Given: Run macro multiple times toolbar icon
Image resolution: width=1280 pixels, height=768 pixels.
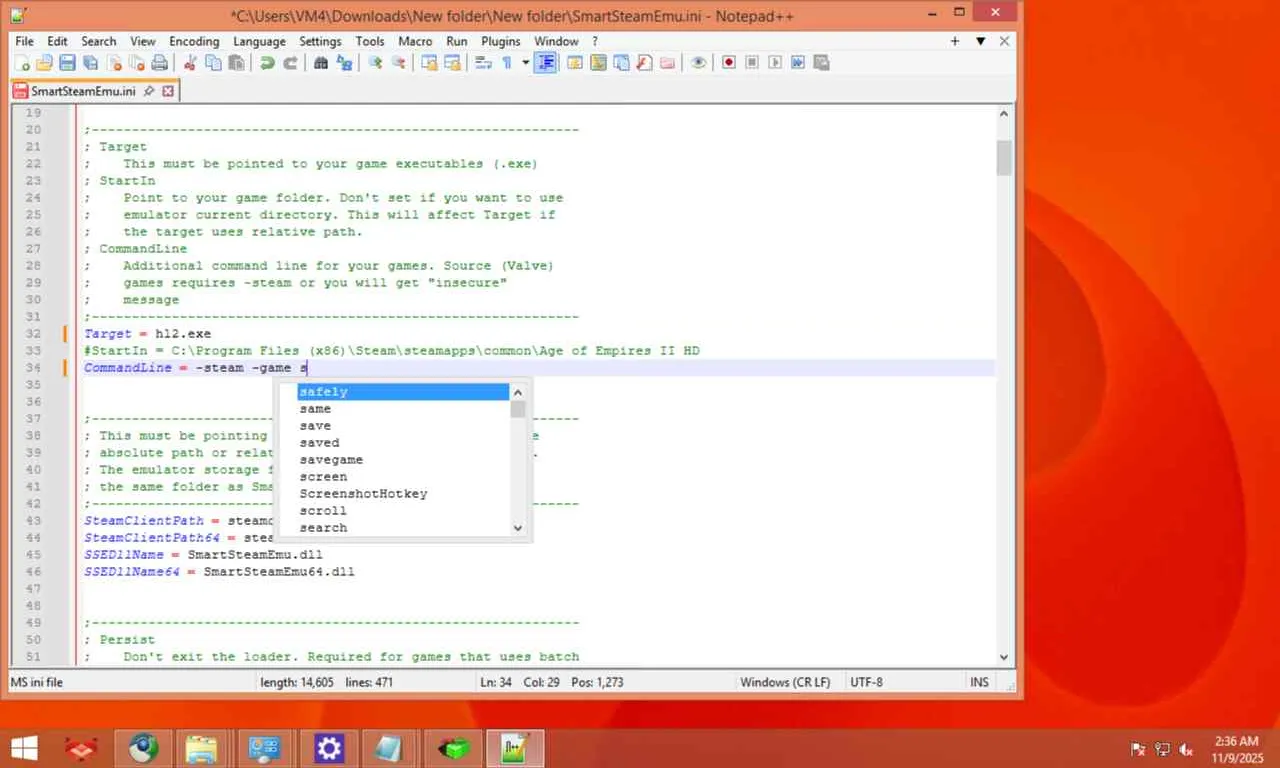Looking at the screenshot, I should 798,62.
